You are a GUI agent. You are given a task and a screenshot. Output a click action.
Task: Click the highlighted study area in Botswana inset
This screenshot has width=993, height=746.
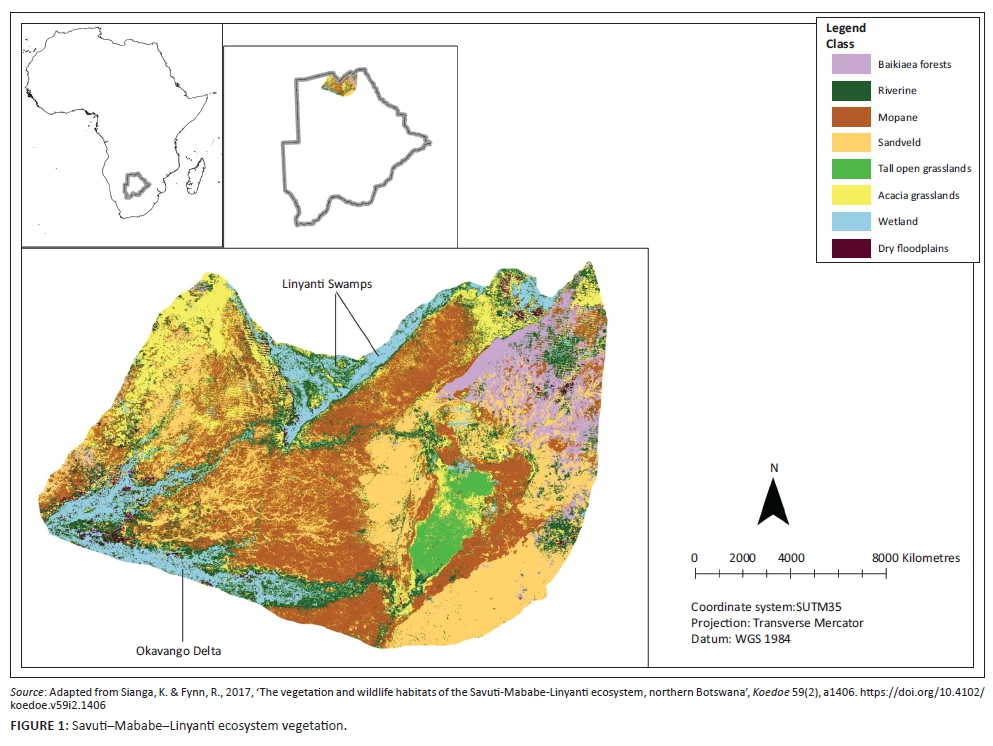coord(339,86)
